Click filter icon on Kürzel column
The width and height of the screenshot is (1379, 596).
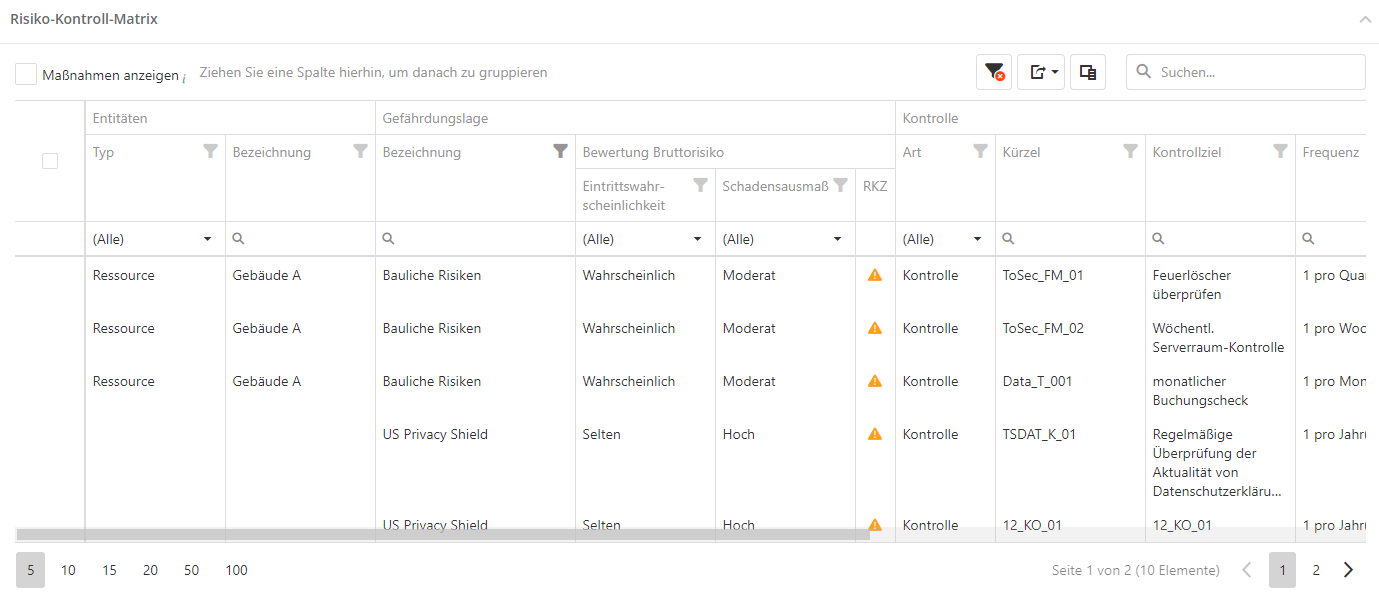[1130, 152]
